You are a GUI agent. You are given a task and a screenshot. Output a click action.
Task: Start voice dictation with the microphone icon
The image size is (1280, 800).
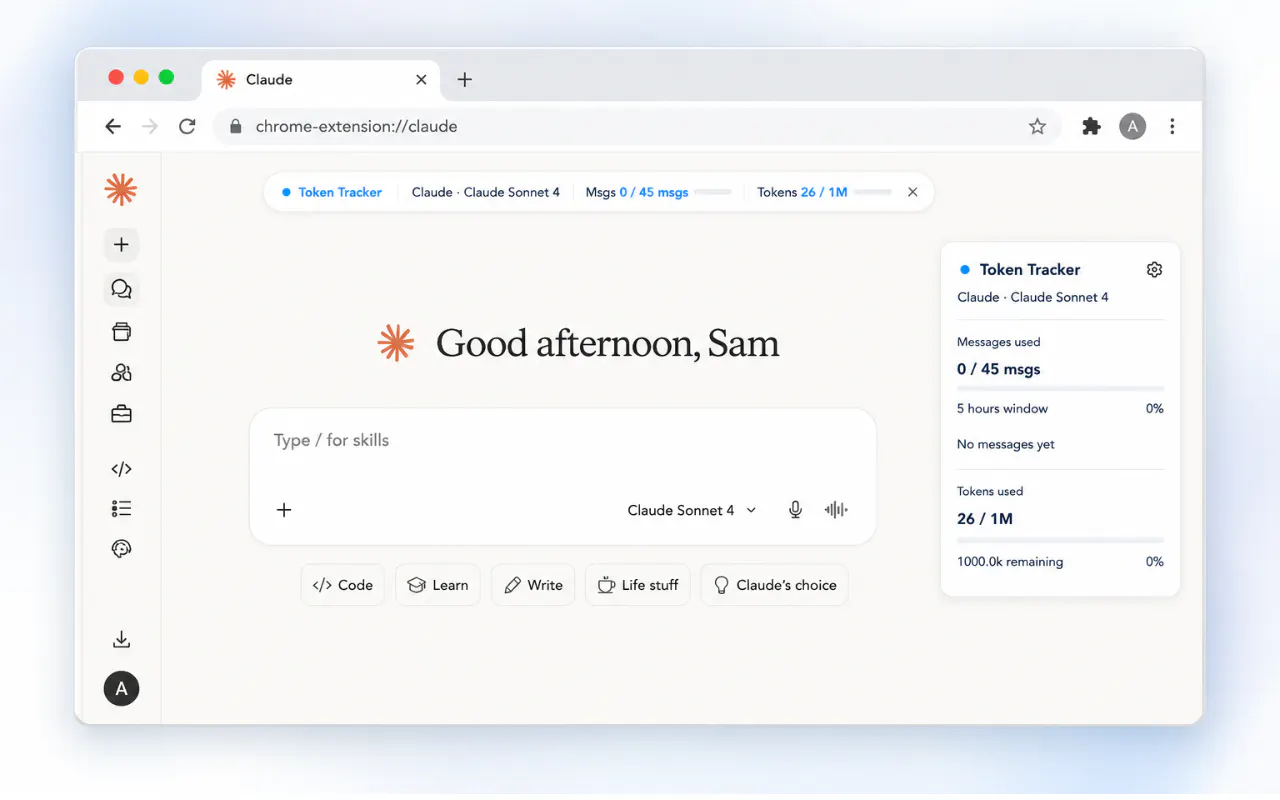point(795,510)
